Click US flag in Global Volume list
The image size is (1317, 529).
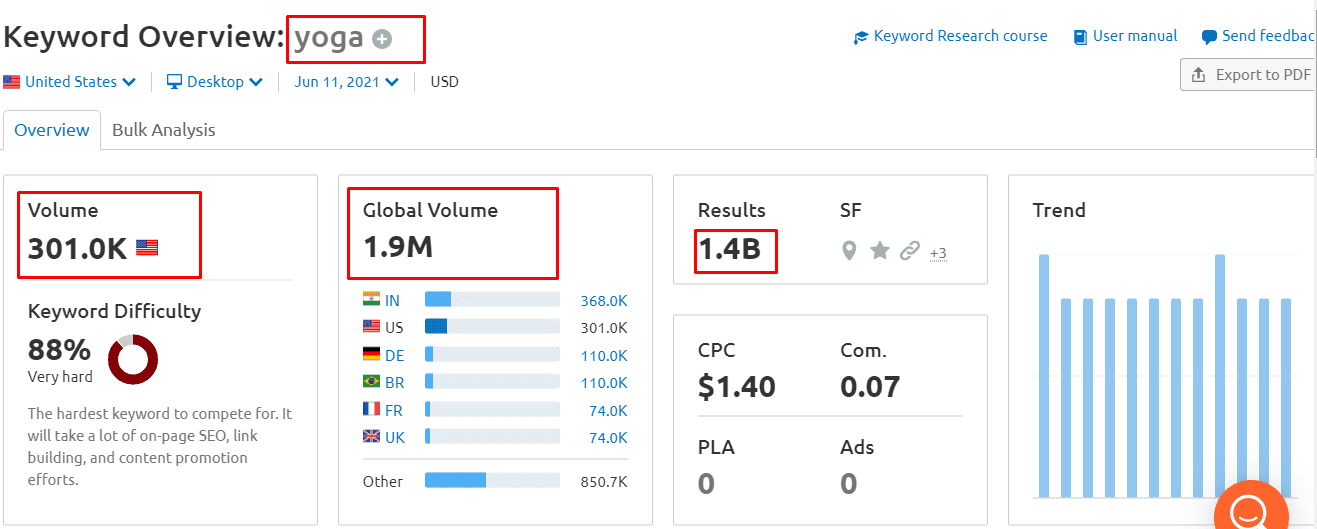tap(371, 327)
